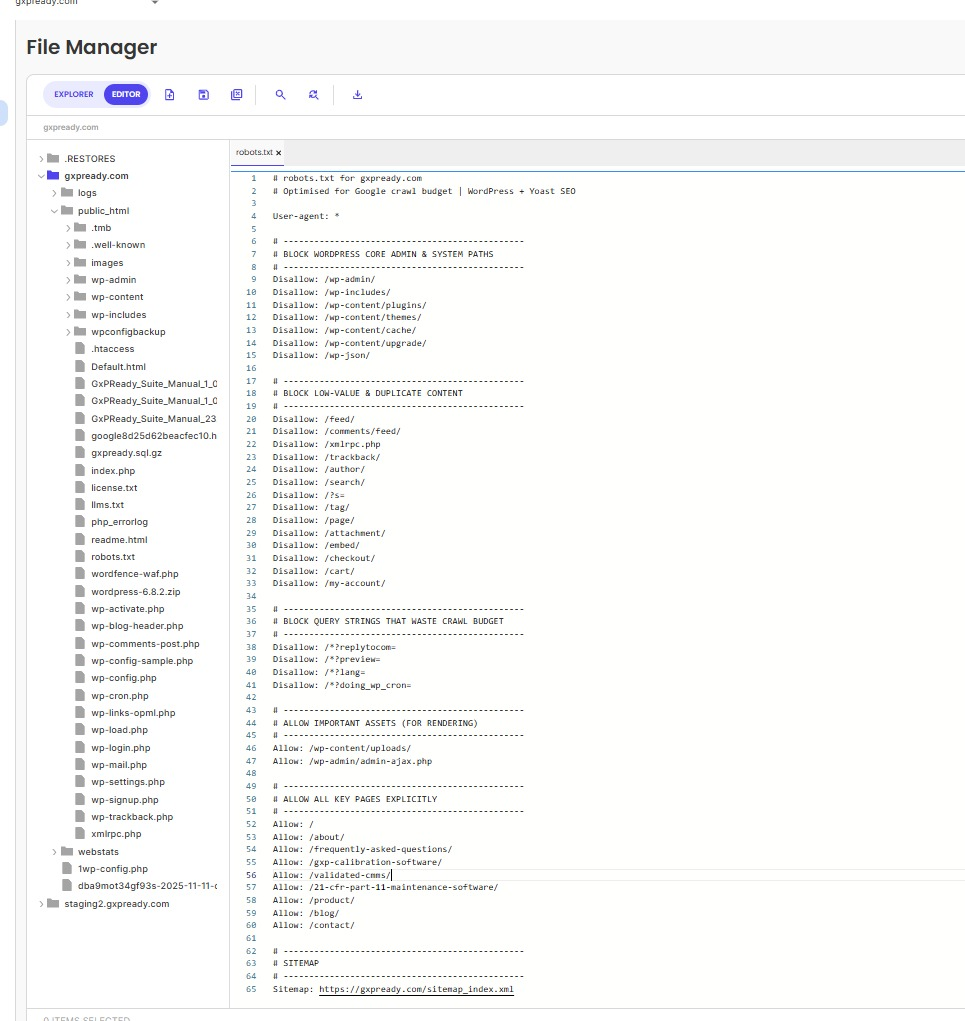965x1021 pixels.
Task: Select the robots.txt tab
Action: (x=254, y=153)
